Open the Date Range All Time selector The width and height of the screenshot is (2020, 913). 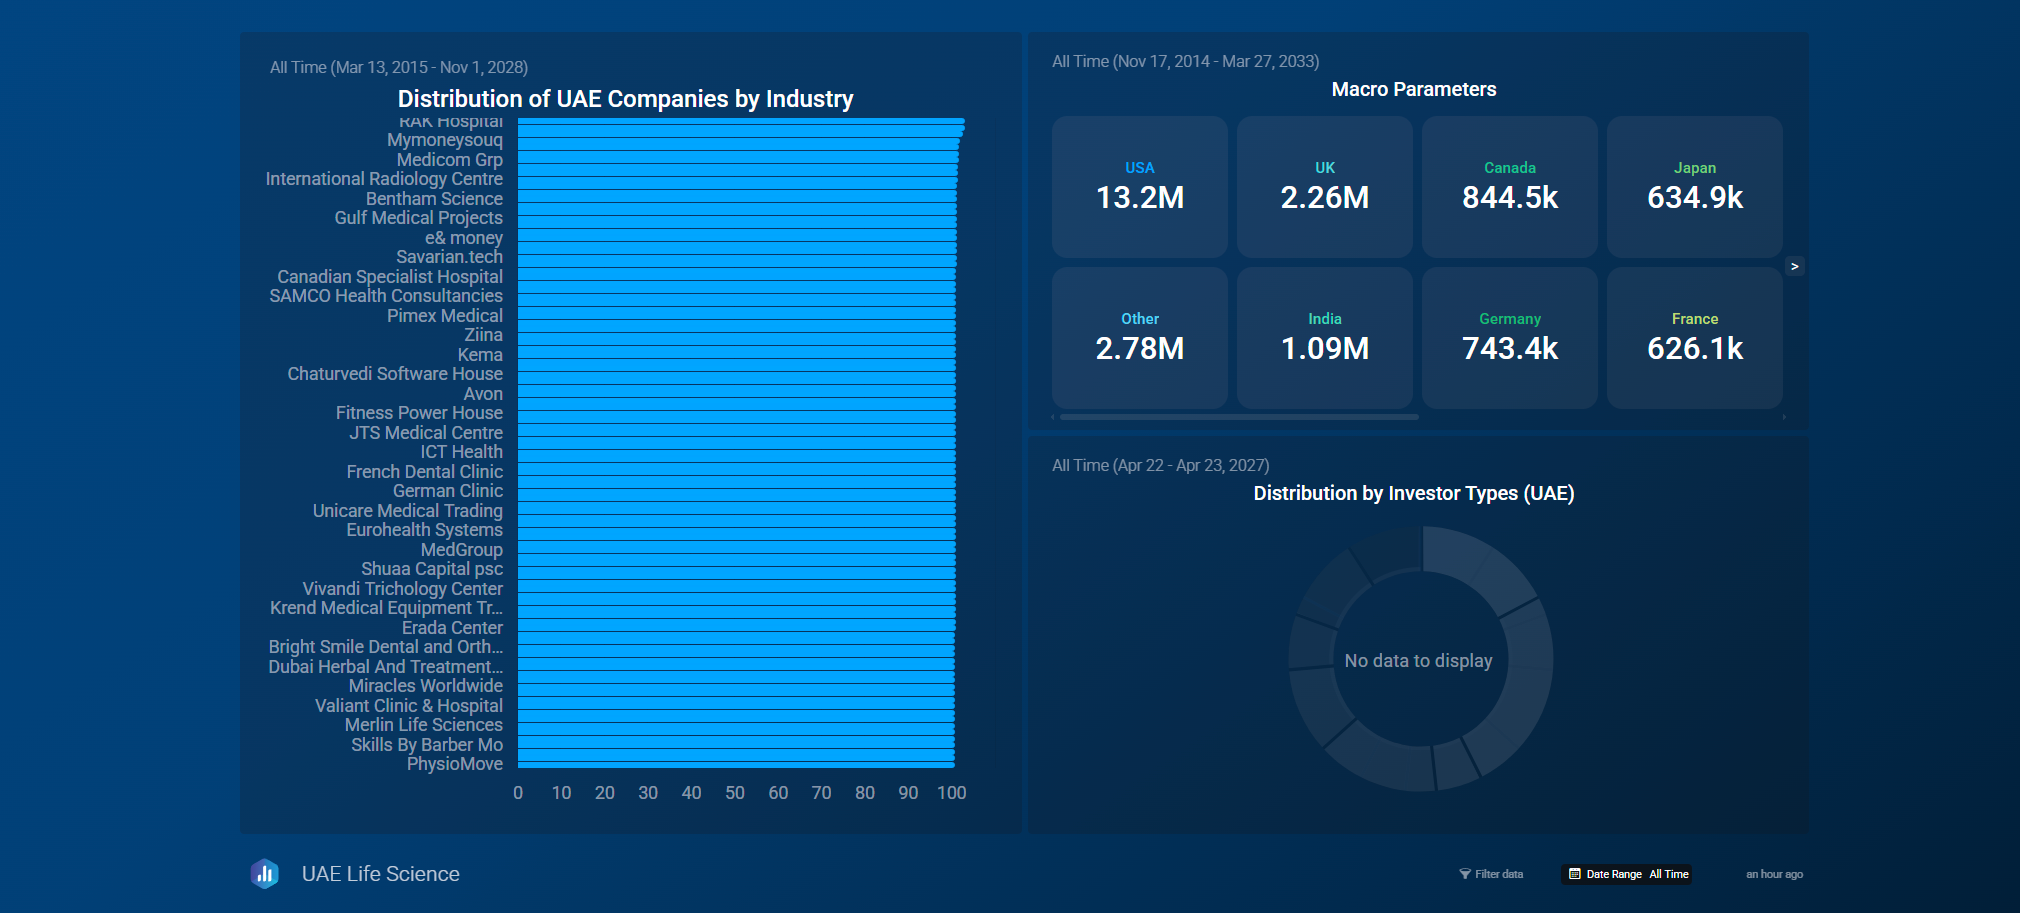(1627, 874)
